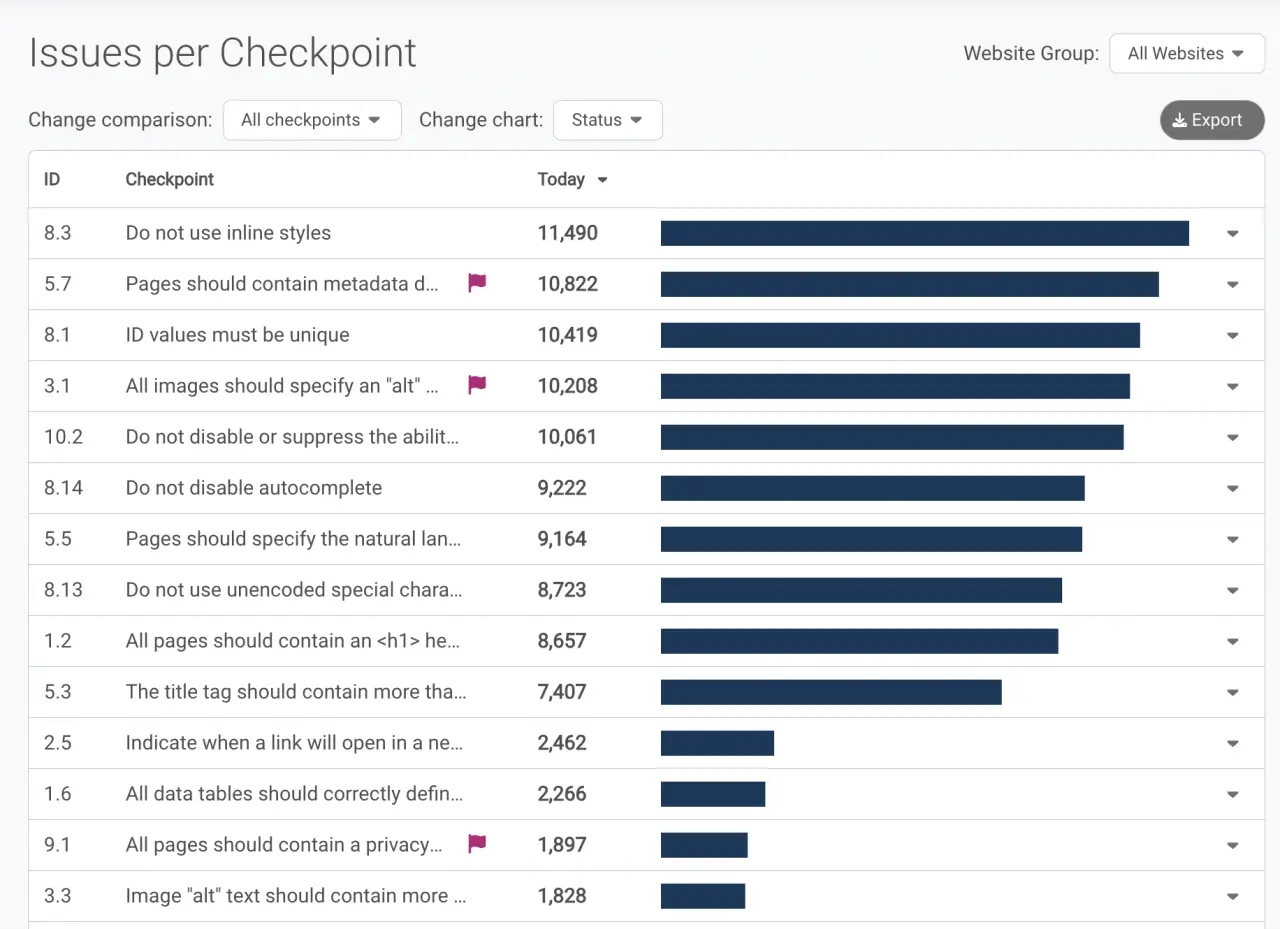
Task: Expand row 5.7 metadata checkpoint
Action: click(1232, 284)
